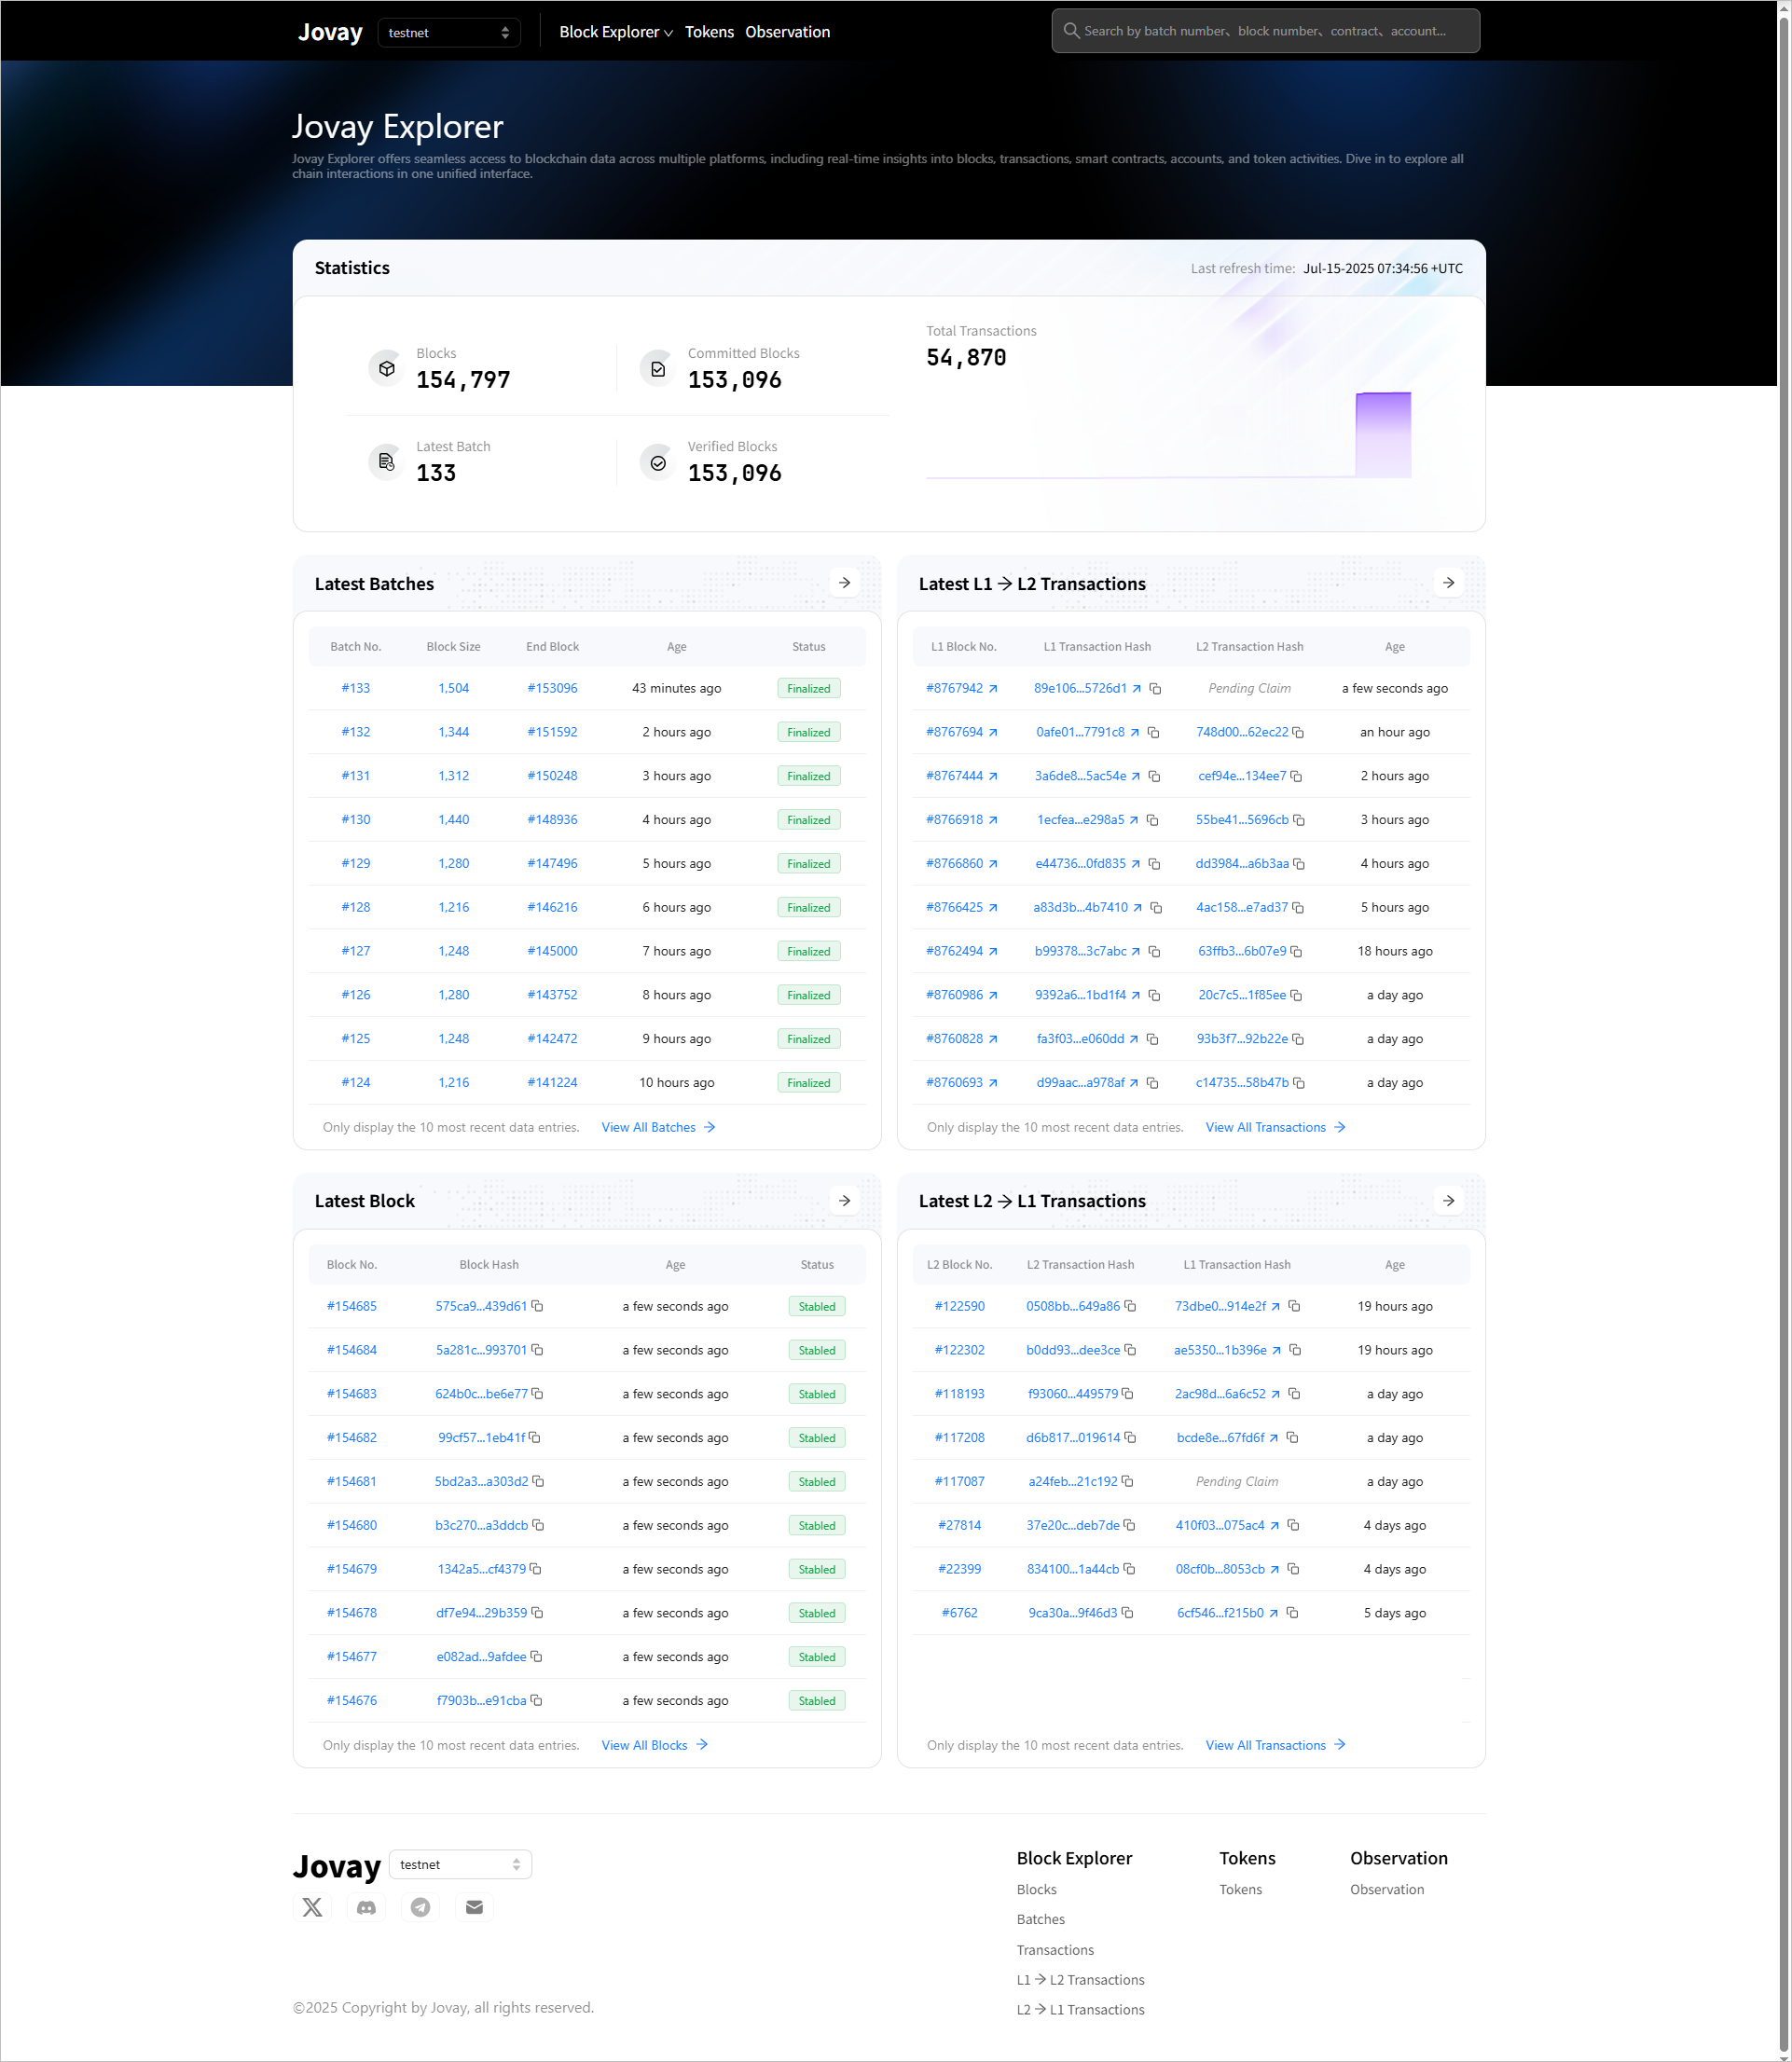The width and height of the screenshot is (1792, 2062).
Task: Open block #154685
Action: tap(352, 1306)
